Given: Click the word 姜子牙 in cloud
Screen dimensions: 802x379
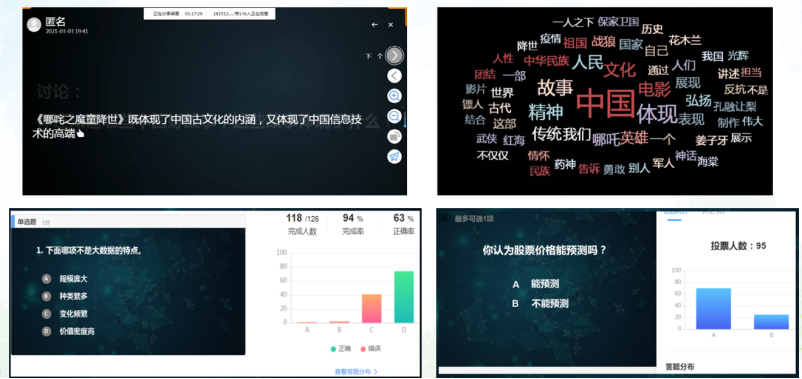Looking at the screenshot, I should 711,139.
